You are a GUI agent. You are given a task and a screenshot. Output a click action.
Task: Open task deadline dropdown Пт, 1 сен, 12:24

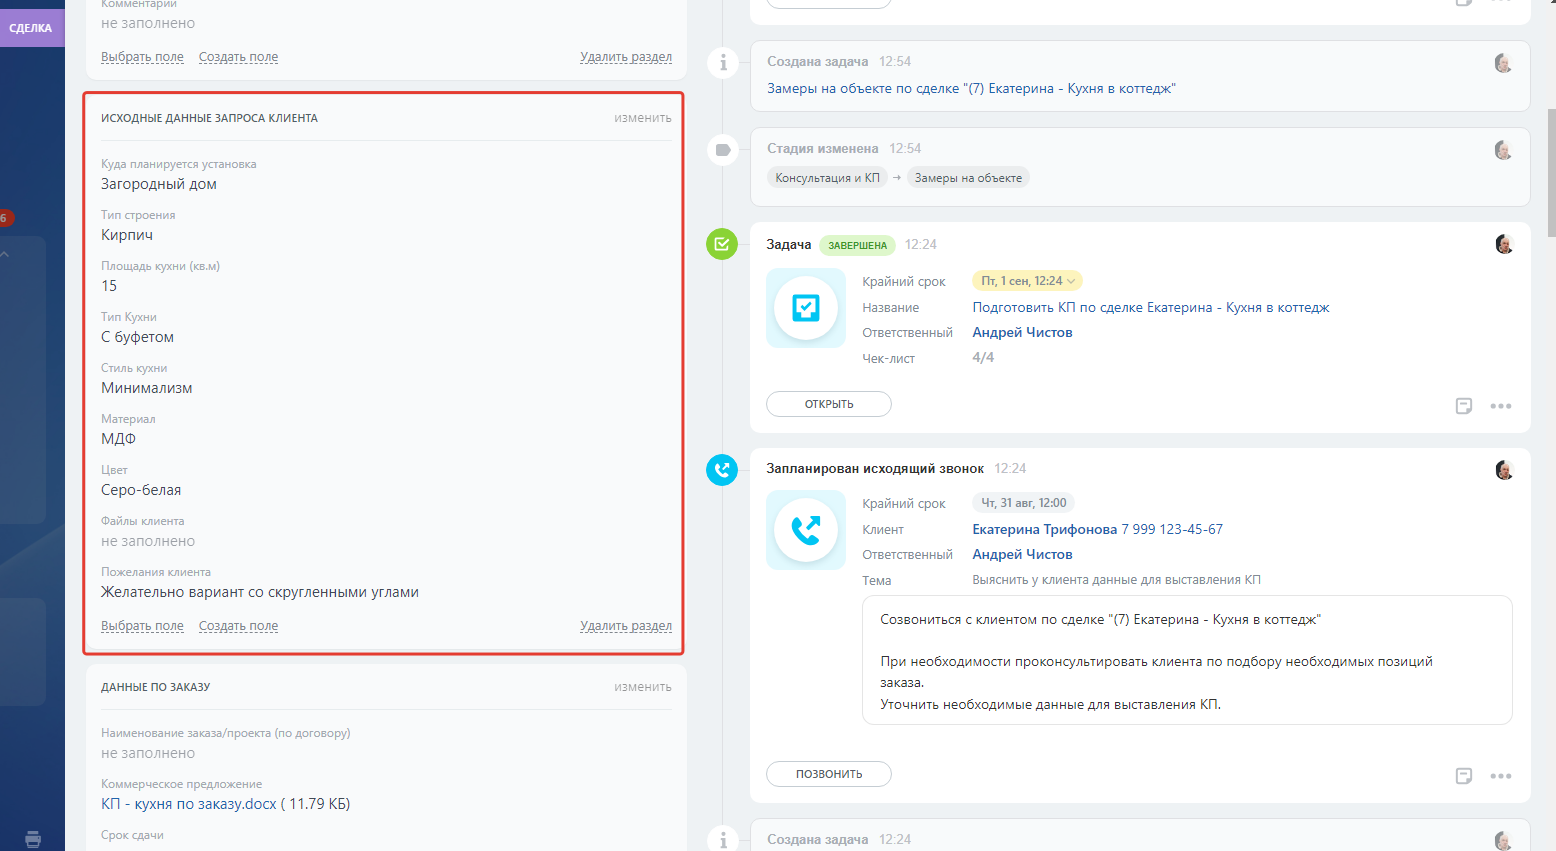click(x=1027, y=281)
